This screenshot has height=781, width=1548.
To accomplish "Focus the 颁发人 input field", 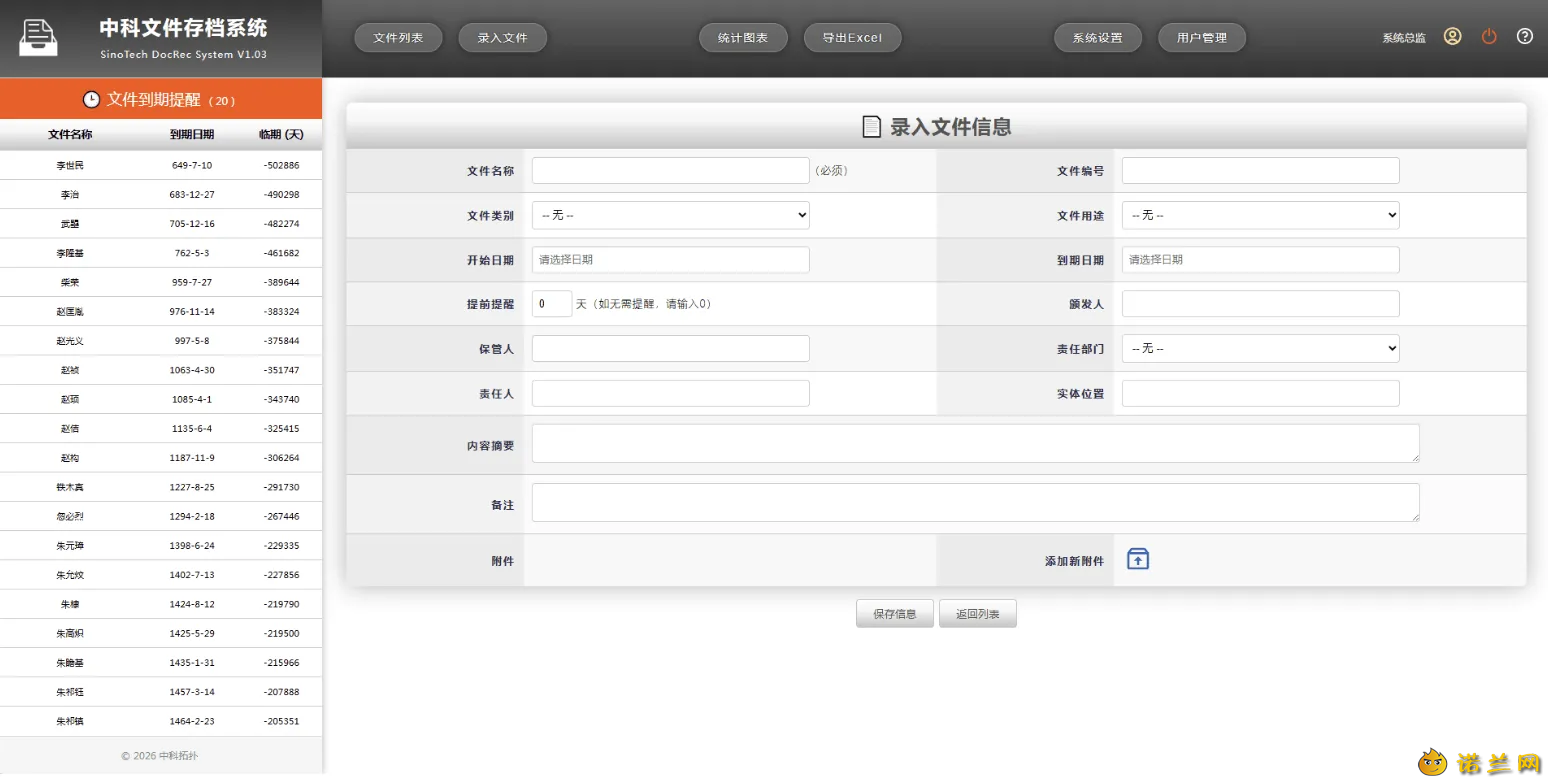I will coord(1260,304).
